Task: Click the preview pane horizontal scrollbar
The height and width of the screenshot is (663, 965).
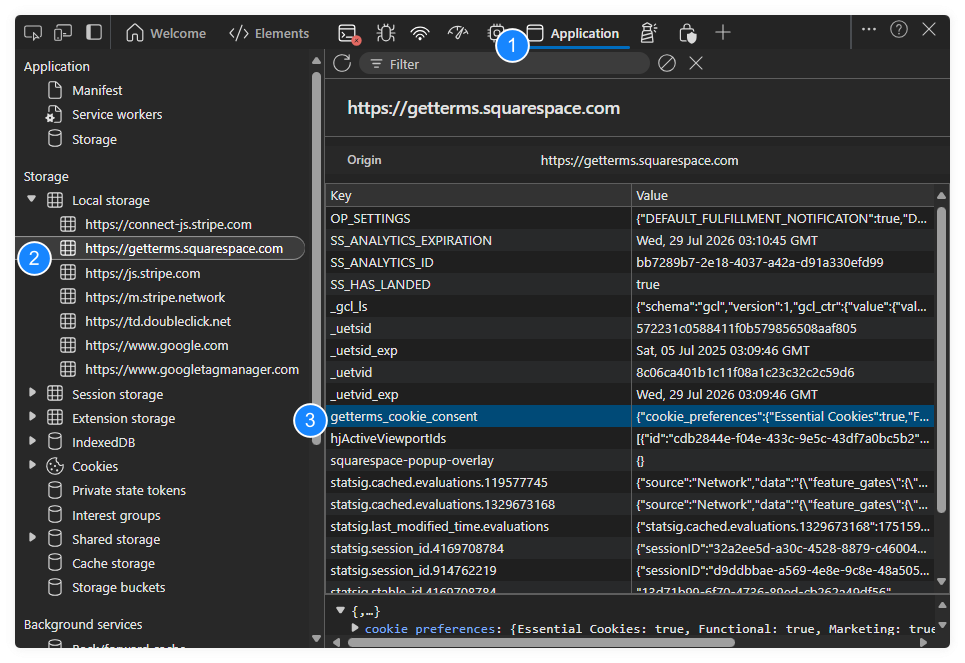Action: pos(542,642)
